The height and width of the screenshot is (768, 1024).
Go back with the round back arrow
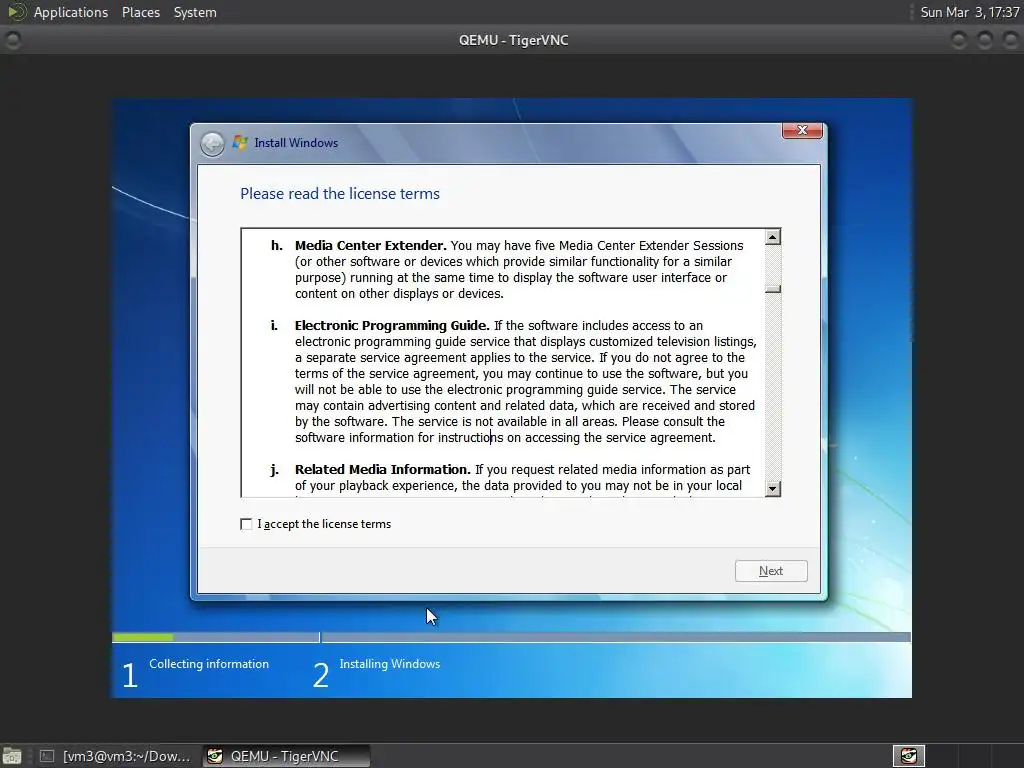tap(212, 144)
